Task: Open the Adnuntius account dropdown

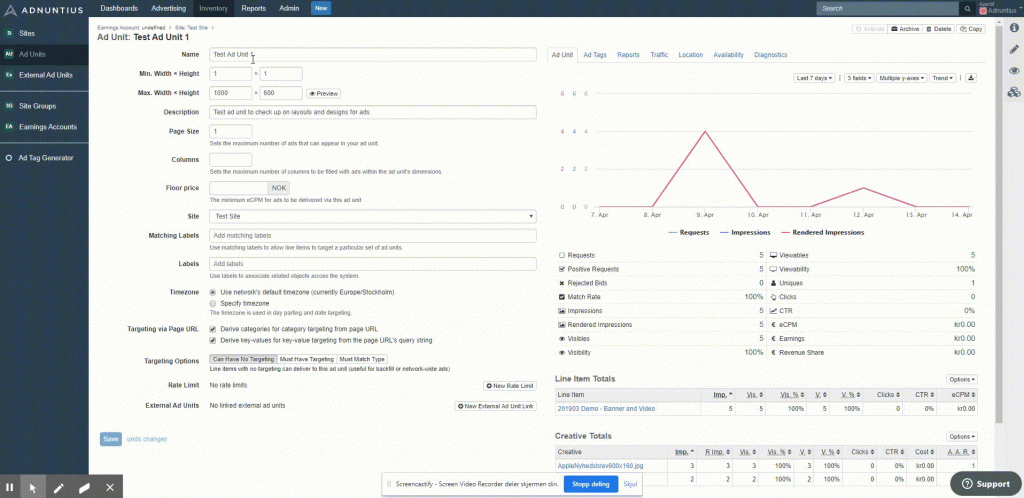Action: 1002,10
